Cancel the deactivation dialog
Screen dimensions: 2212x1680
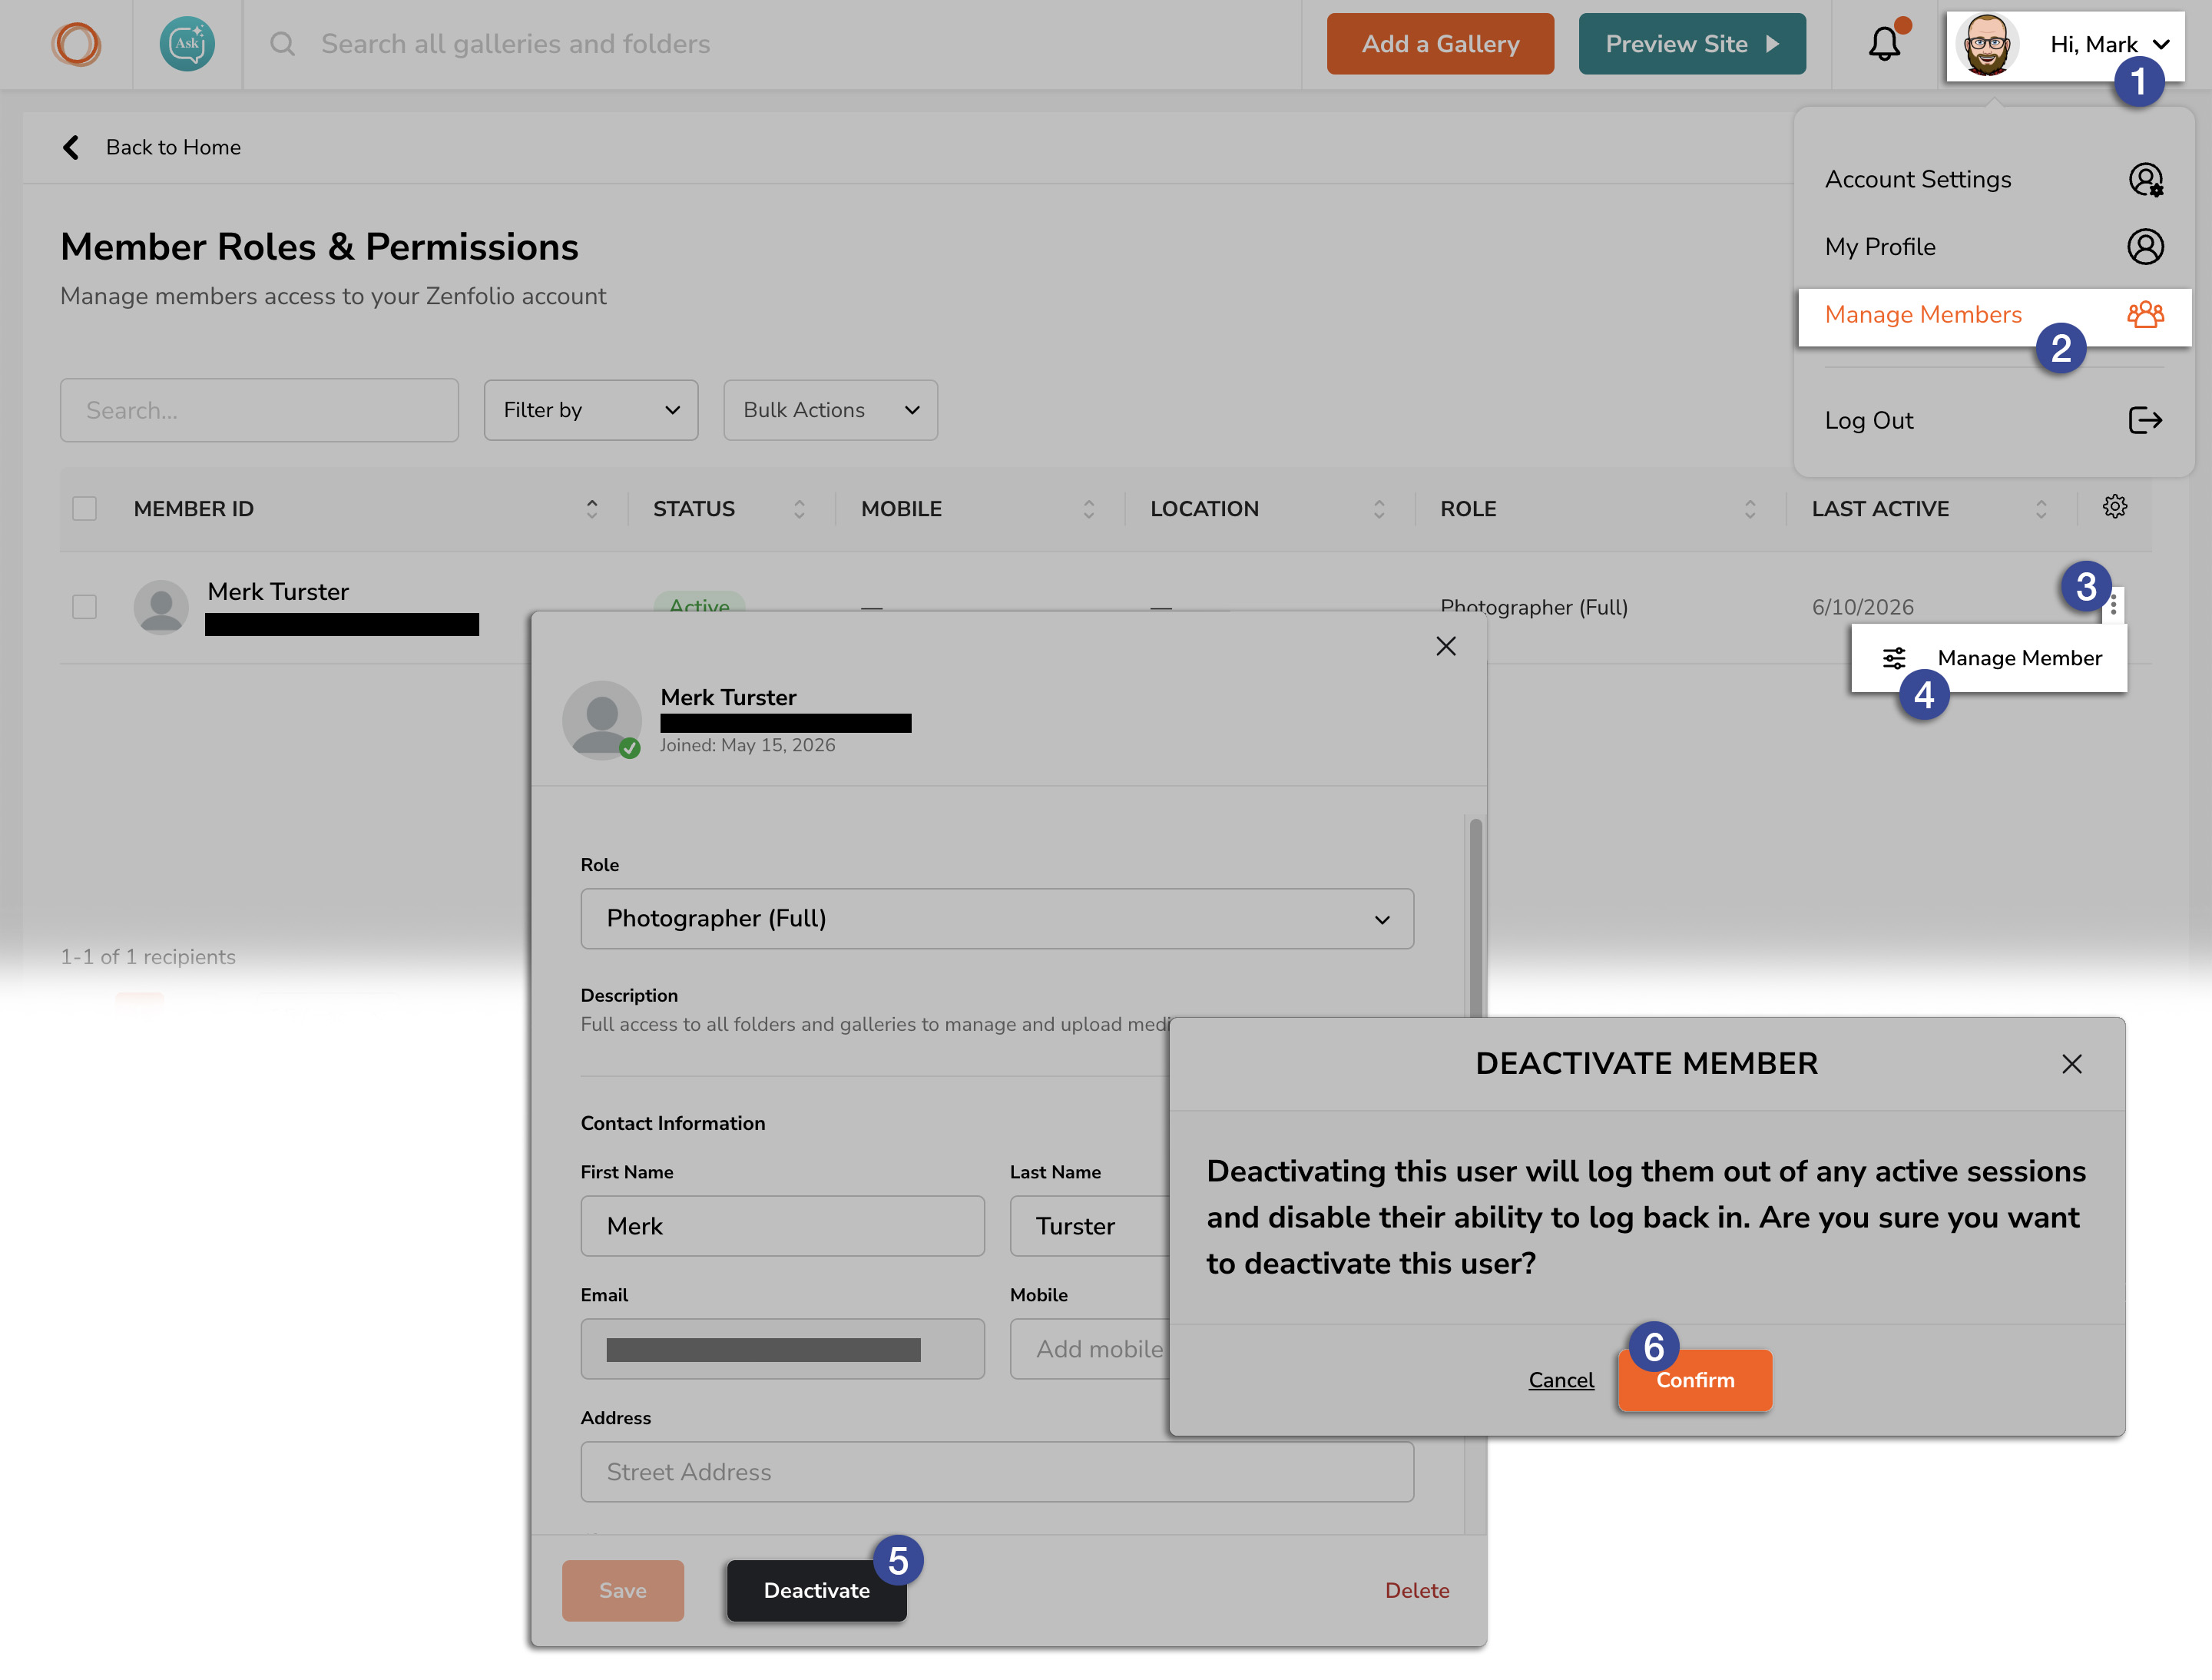1561,1380
